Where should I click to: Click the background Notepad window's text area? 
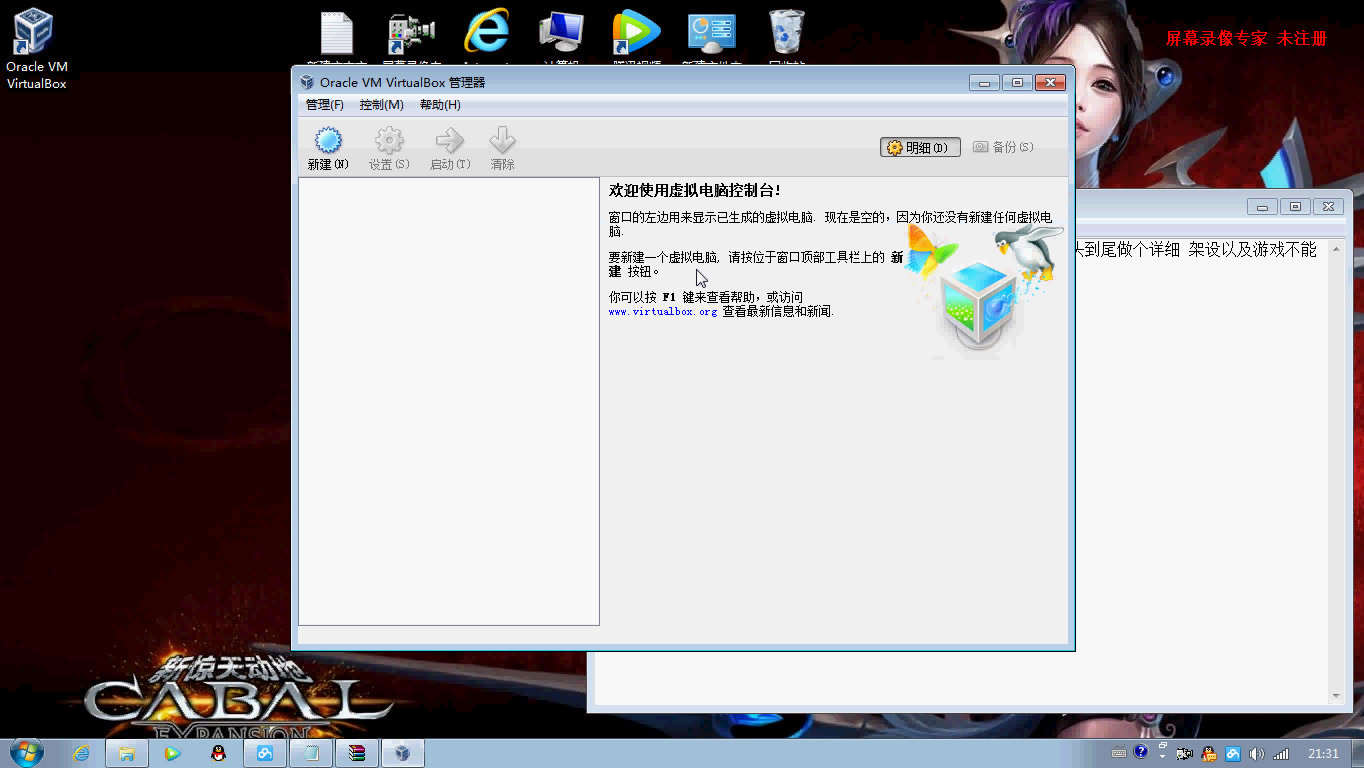click(x=1202, y=471)
